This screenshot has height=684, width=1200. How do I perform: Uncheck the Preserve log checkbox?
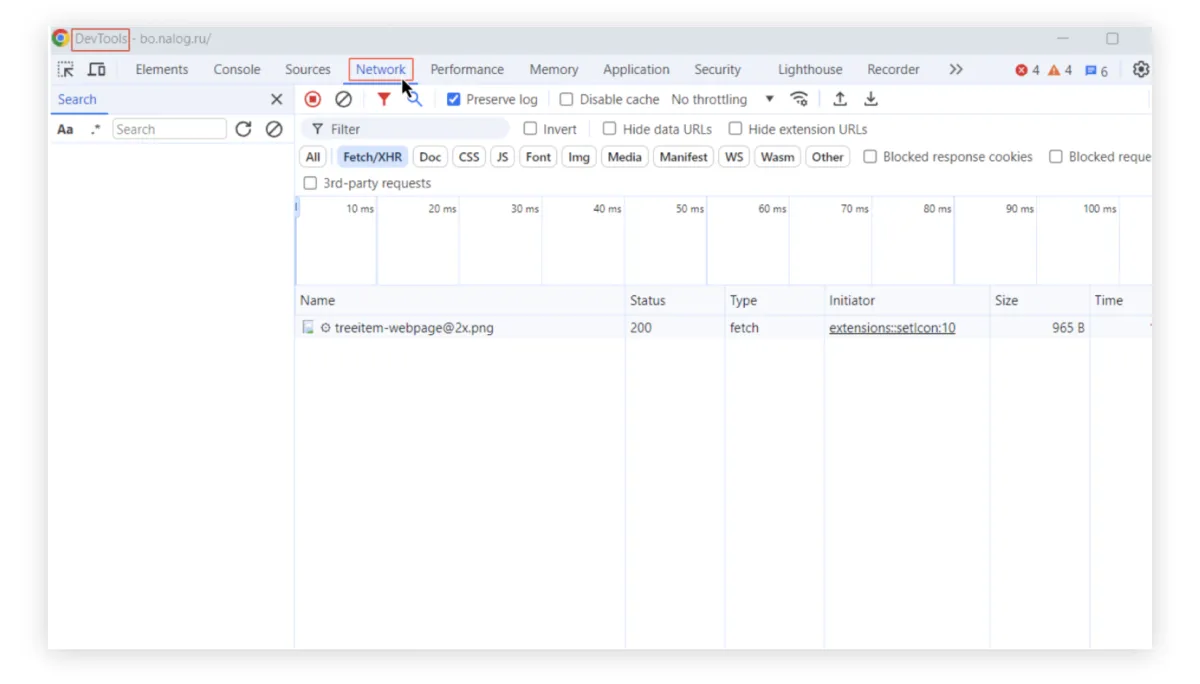(454, 100)
